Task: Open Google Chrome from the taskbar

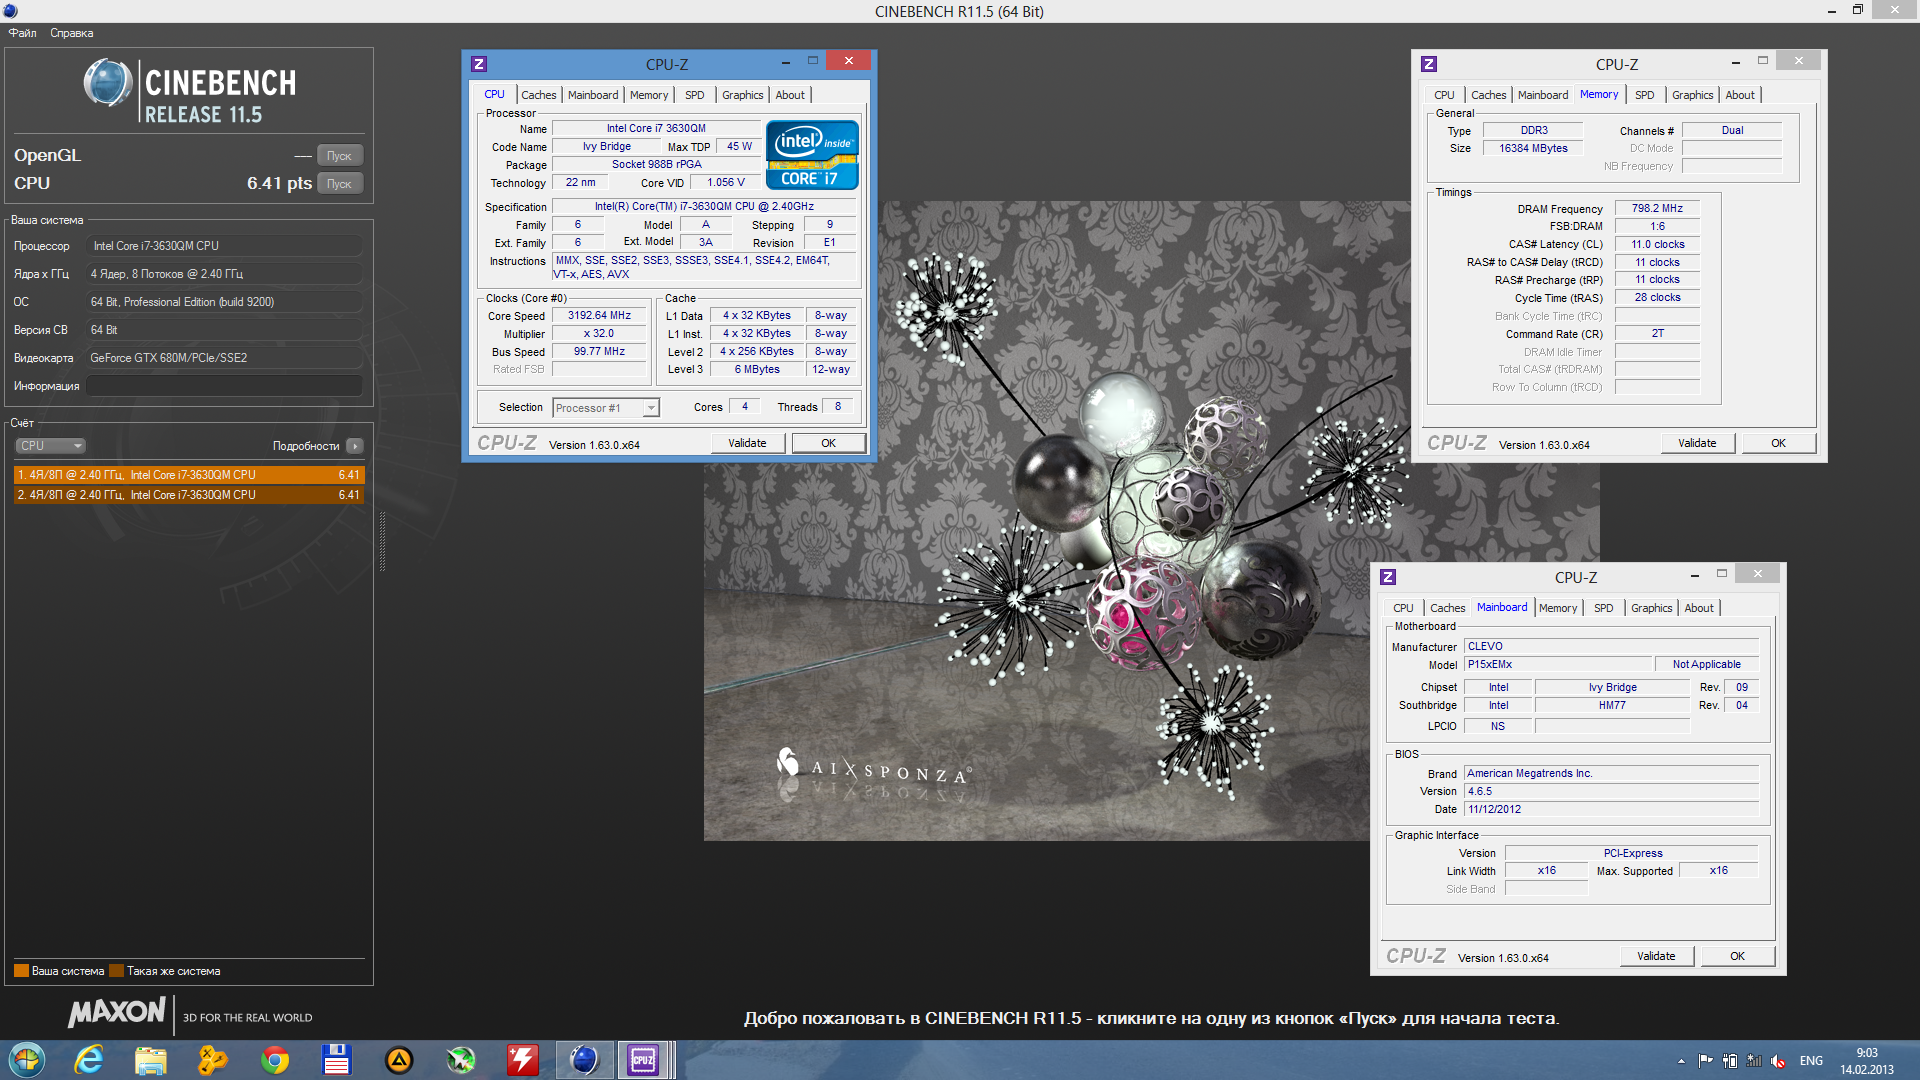Action: 275,1060
